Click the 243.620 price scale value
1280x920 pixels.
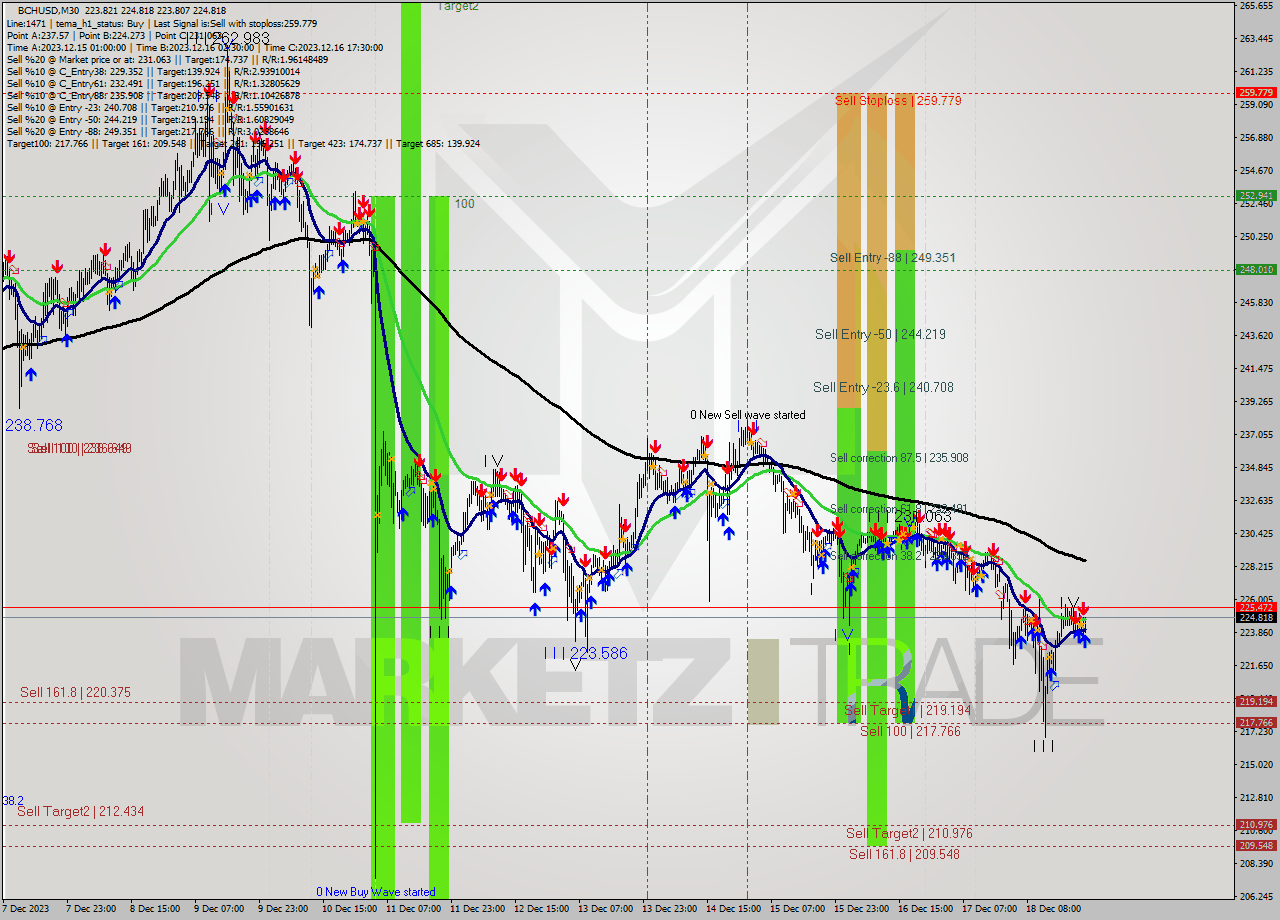(x=1256, y=335)
